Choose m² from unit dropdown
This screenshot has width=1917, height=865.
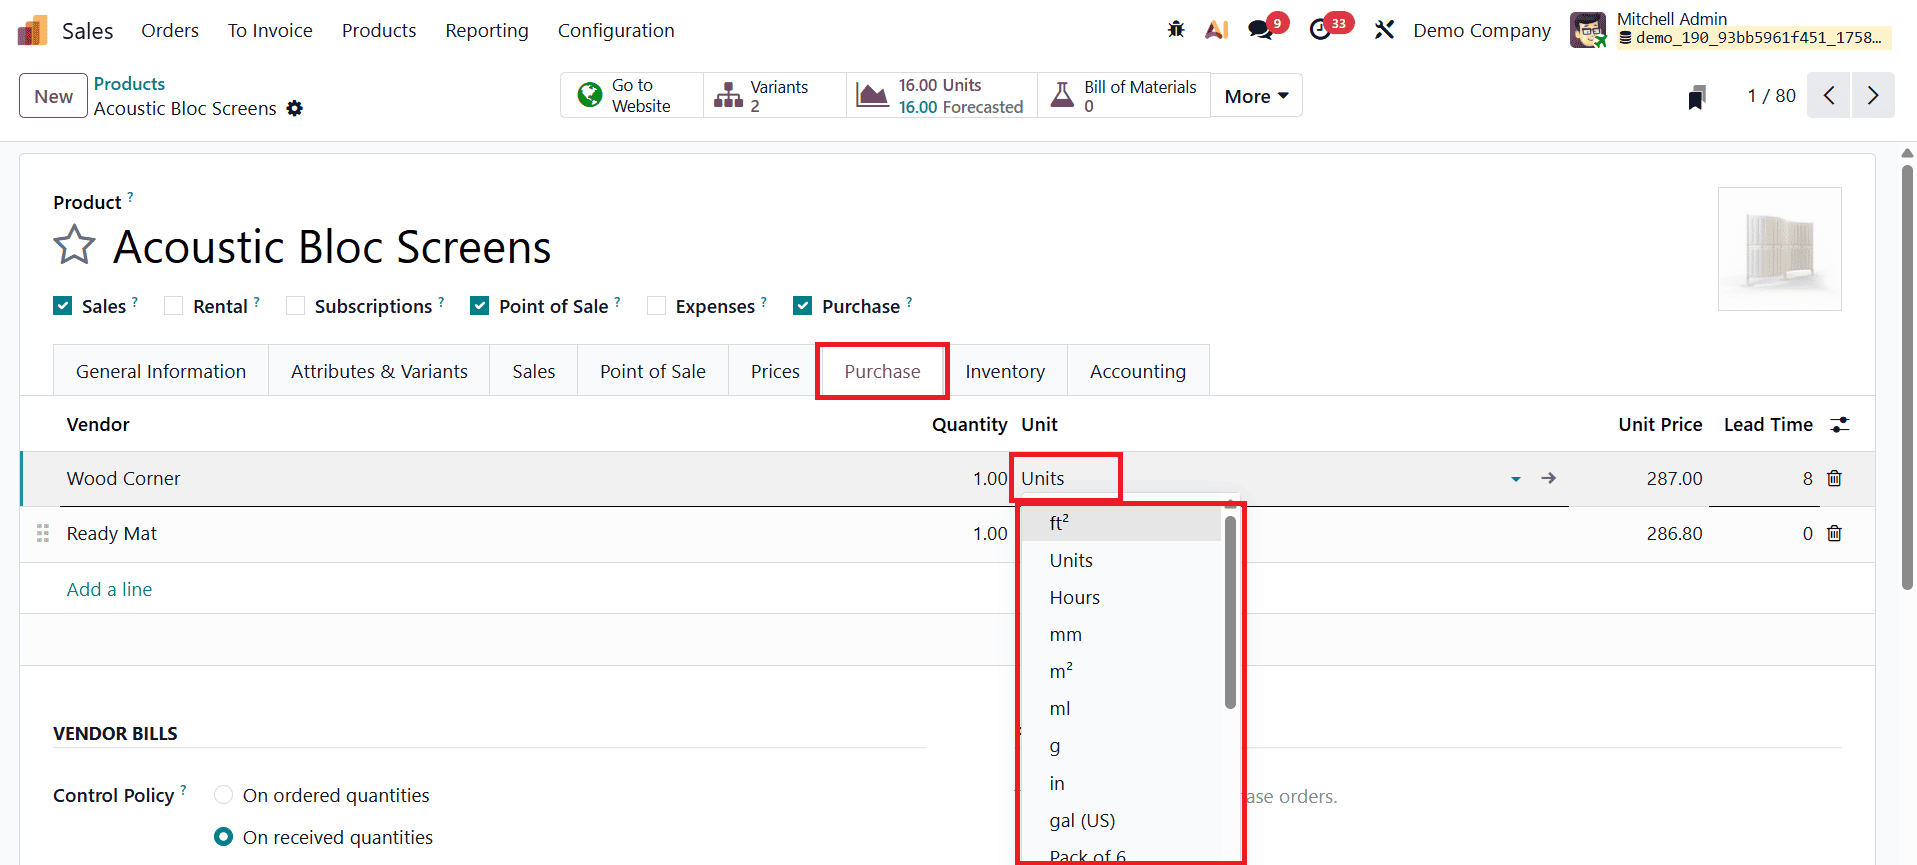(x=1120, y=672)
